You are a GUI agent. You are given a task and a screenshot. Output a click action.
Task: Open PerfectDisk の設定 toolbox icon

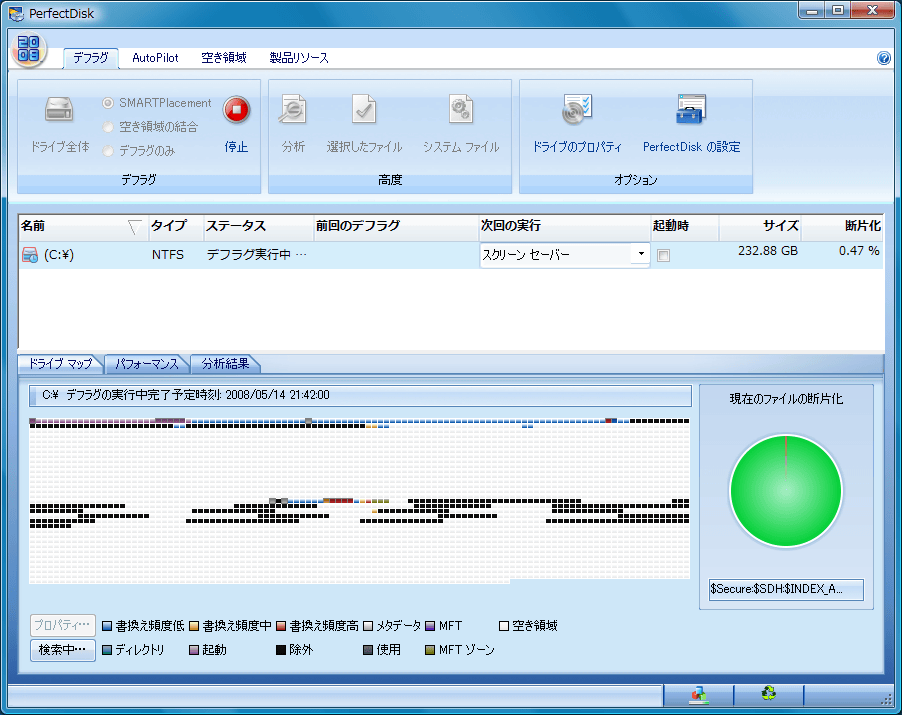691,109
